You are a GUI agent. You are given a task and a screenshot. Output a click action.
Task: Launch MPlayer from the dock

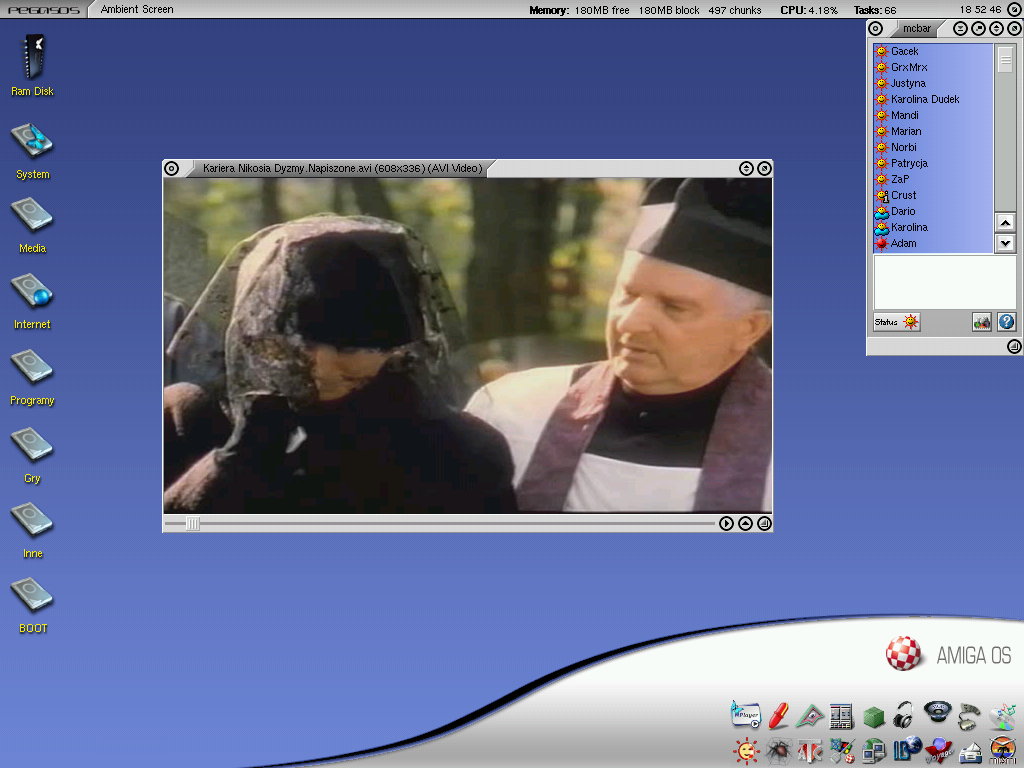[x=746, y=714]
